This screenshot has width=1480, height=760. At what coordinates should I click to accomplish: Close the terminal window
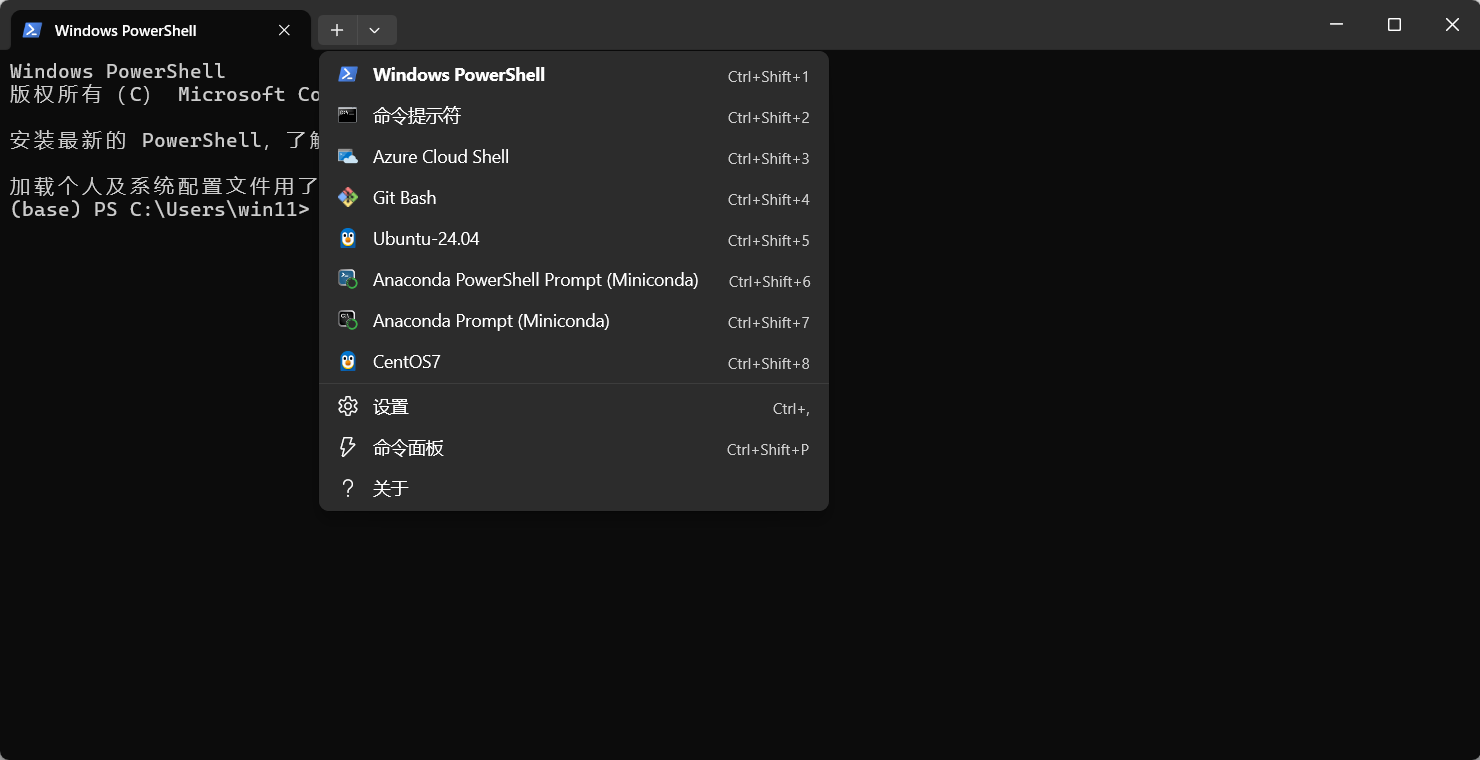[x=1452, y=25]
